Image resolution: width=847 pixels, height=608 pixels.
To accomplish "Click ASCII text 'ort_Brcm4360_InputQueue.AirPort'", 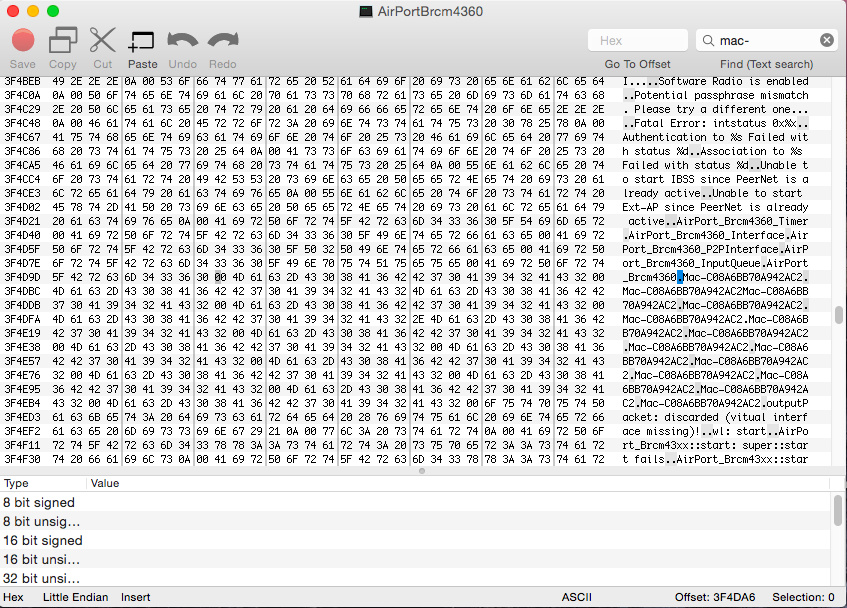I will pos(715,263).
